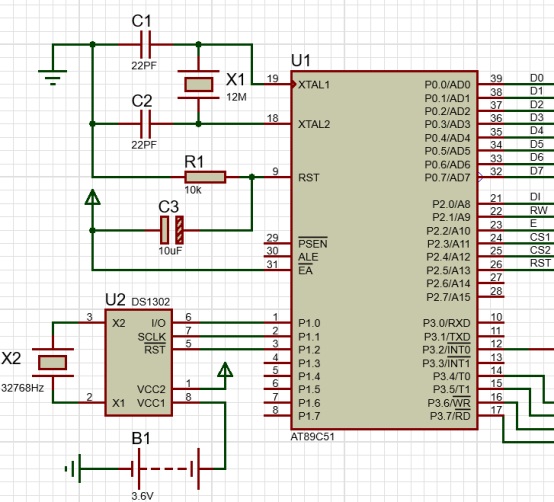Select the U2 DS1302 chip body
This screenshot has width=554, height=502.
139,362
